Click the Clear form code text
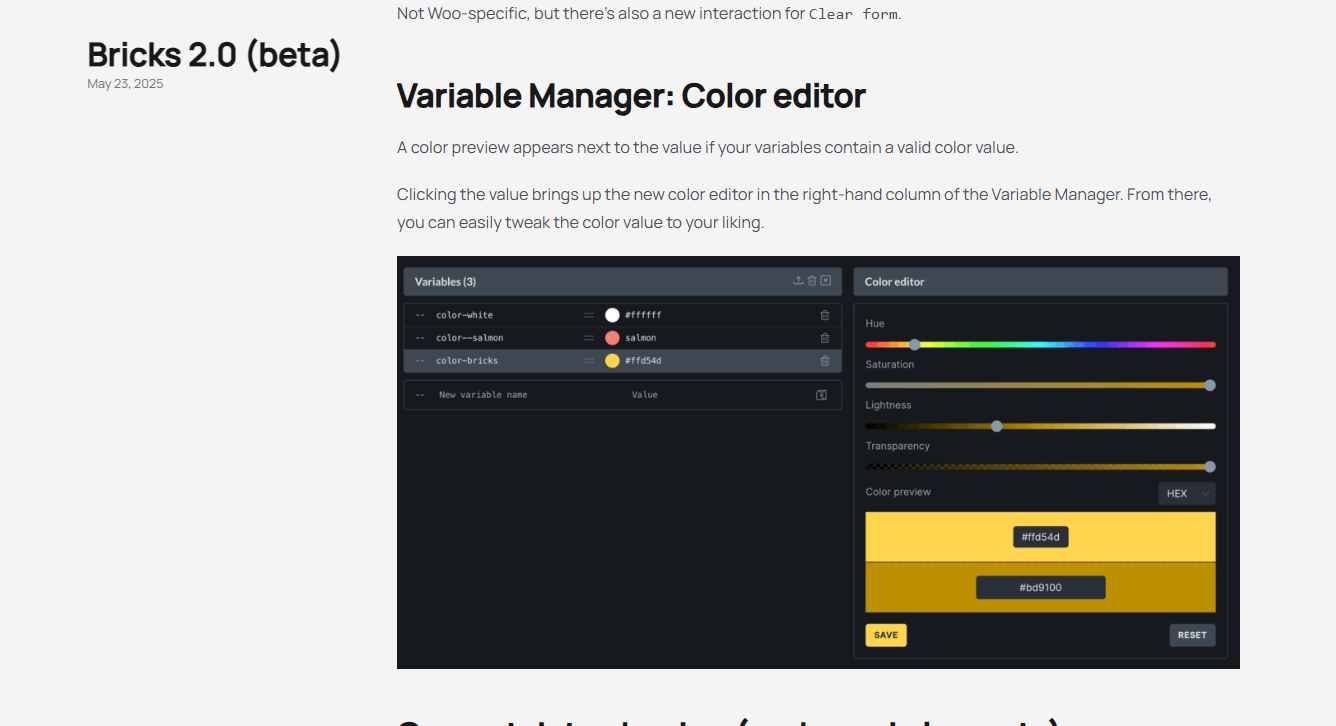 [x=853, y=14]
